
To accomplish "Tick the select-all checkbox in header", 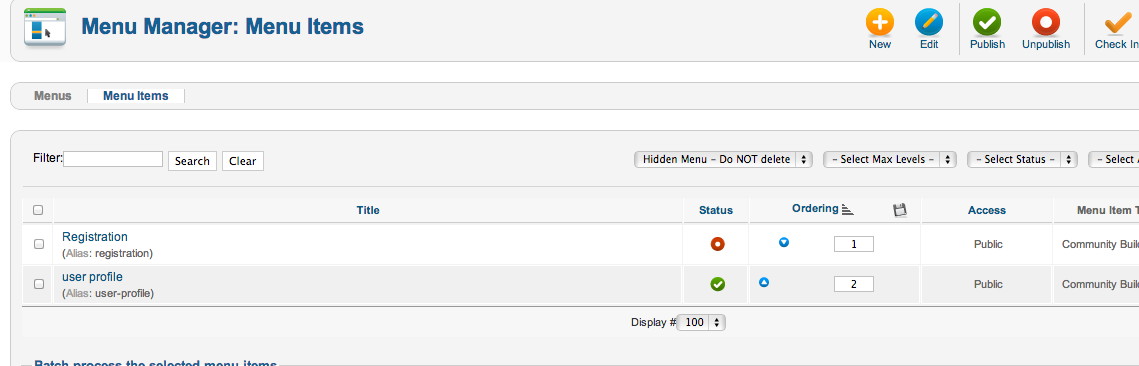I will (38, 210).
